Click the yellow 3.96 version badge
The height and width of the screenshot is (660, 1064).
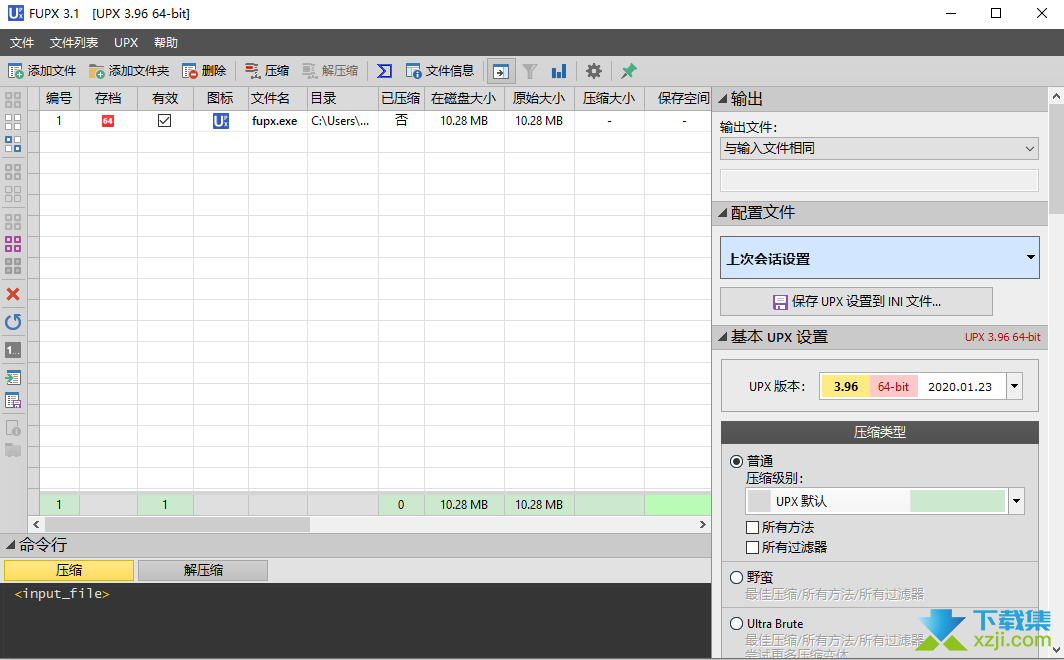pos(846,387)
